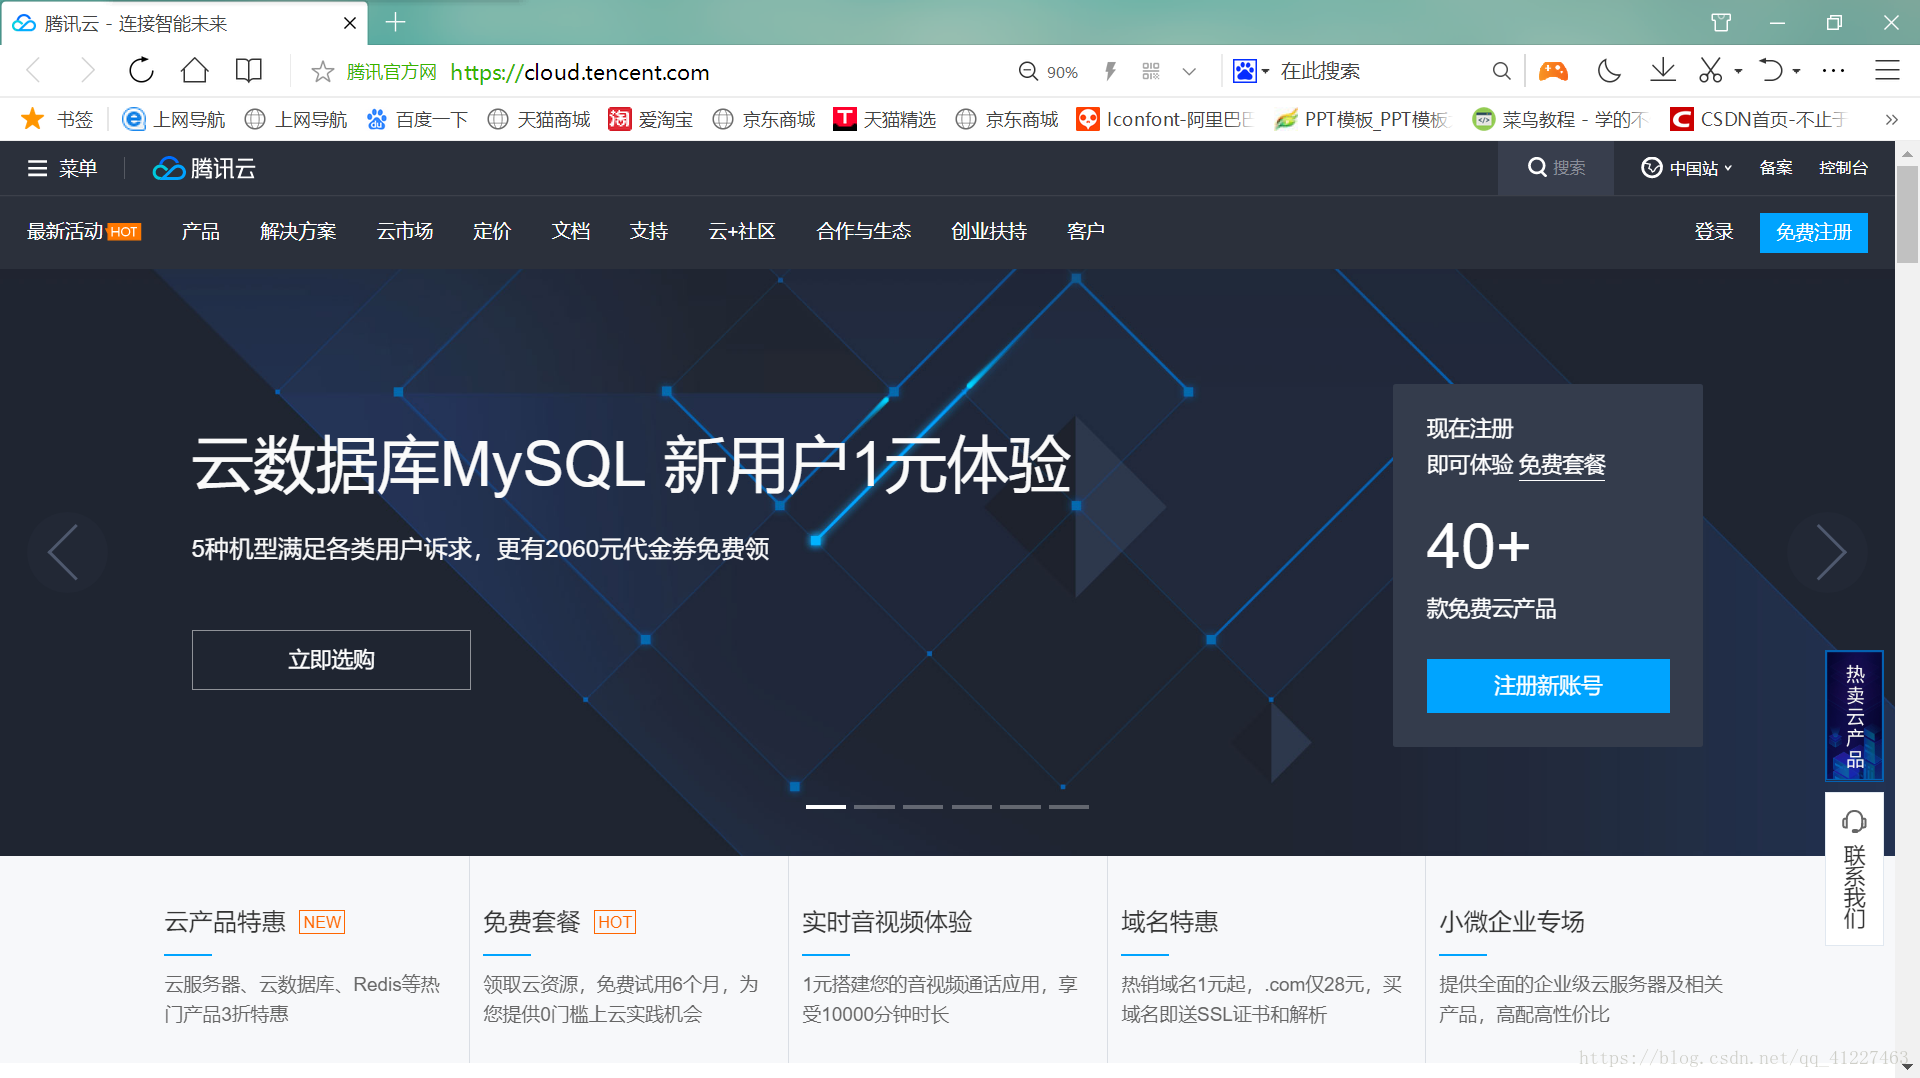Close the 腾讯云 tab
The height and width of the screenshot is (1078, 1920).
point(350,23)
